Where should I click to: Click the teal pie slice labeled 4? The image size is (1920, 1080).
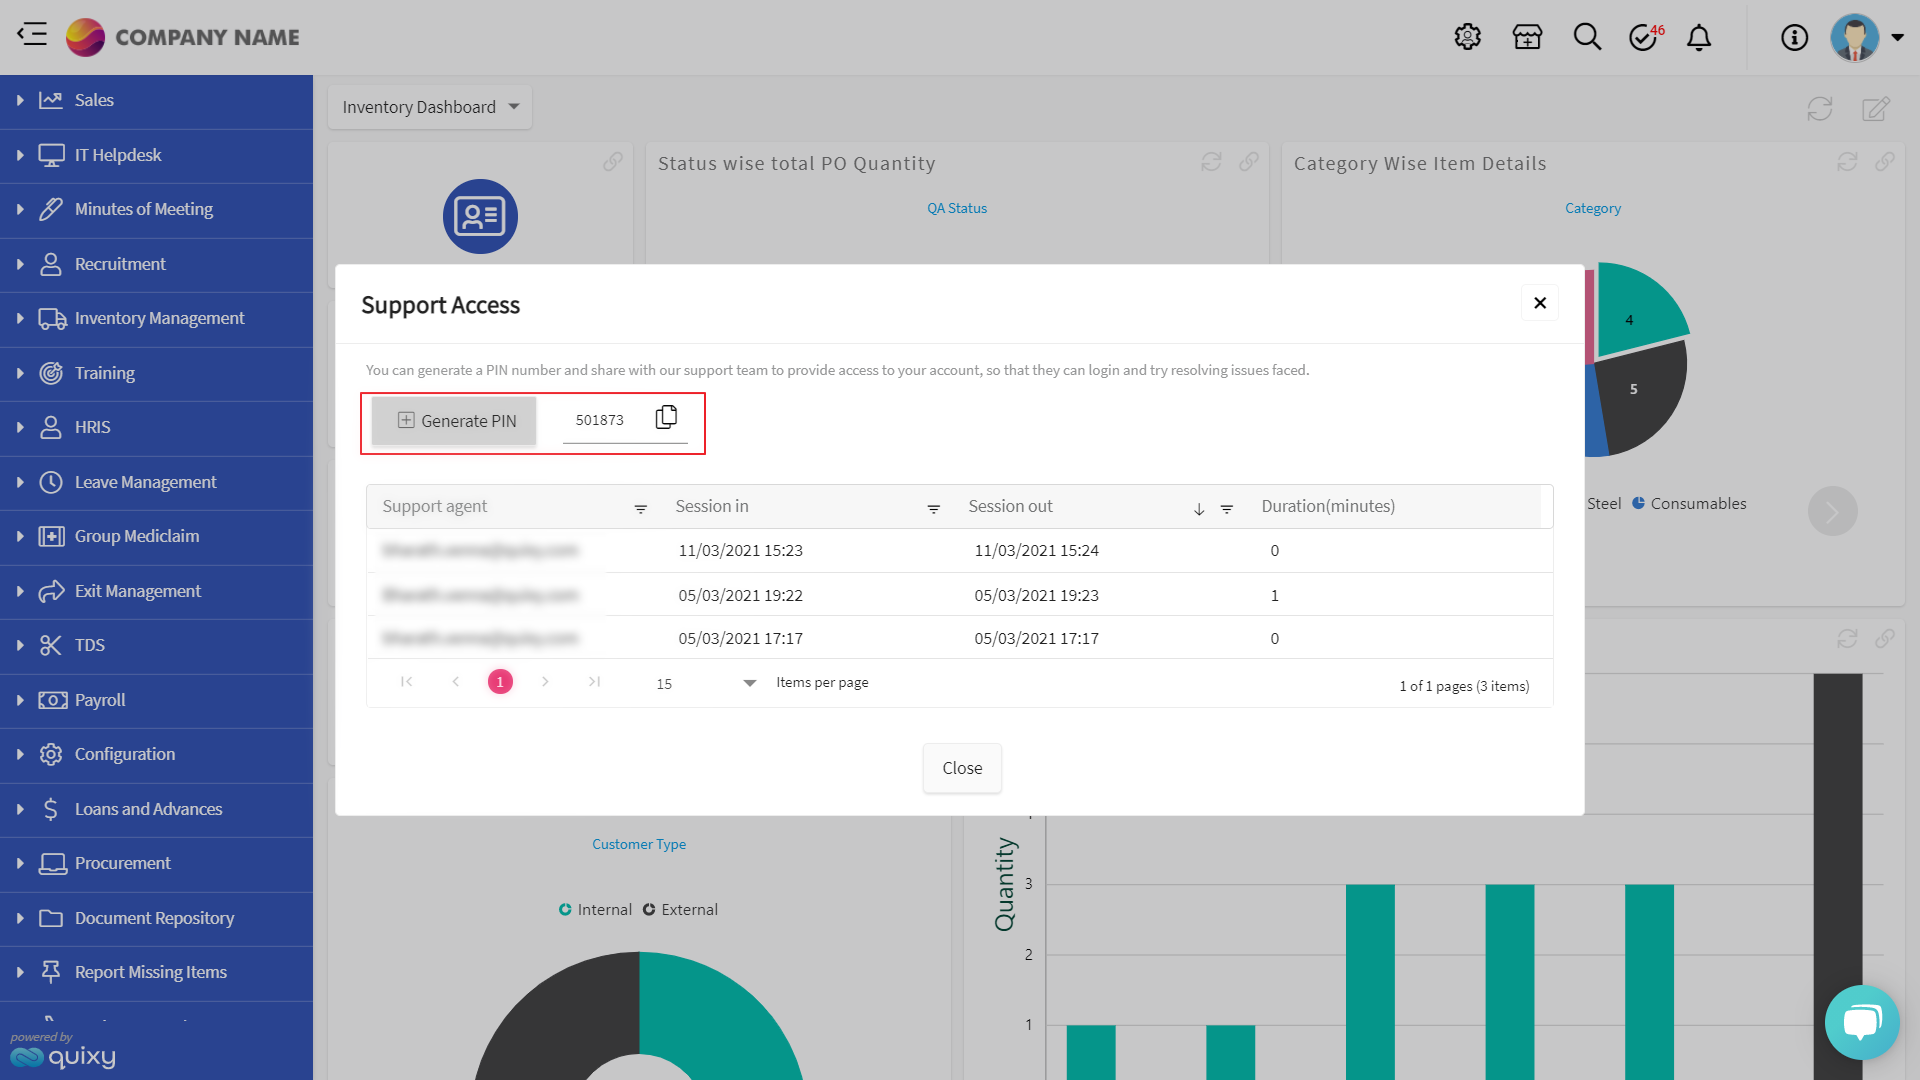1637,315
